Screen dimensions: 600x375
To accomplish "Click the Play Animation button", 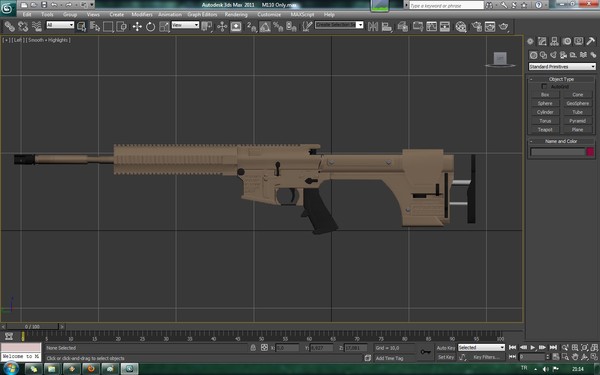I will tap(533, 347).
